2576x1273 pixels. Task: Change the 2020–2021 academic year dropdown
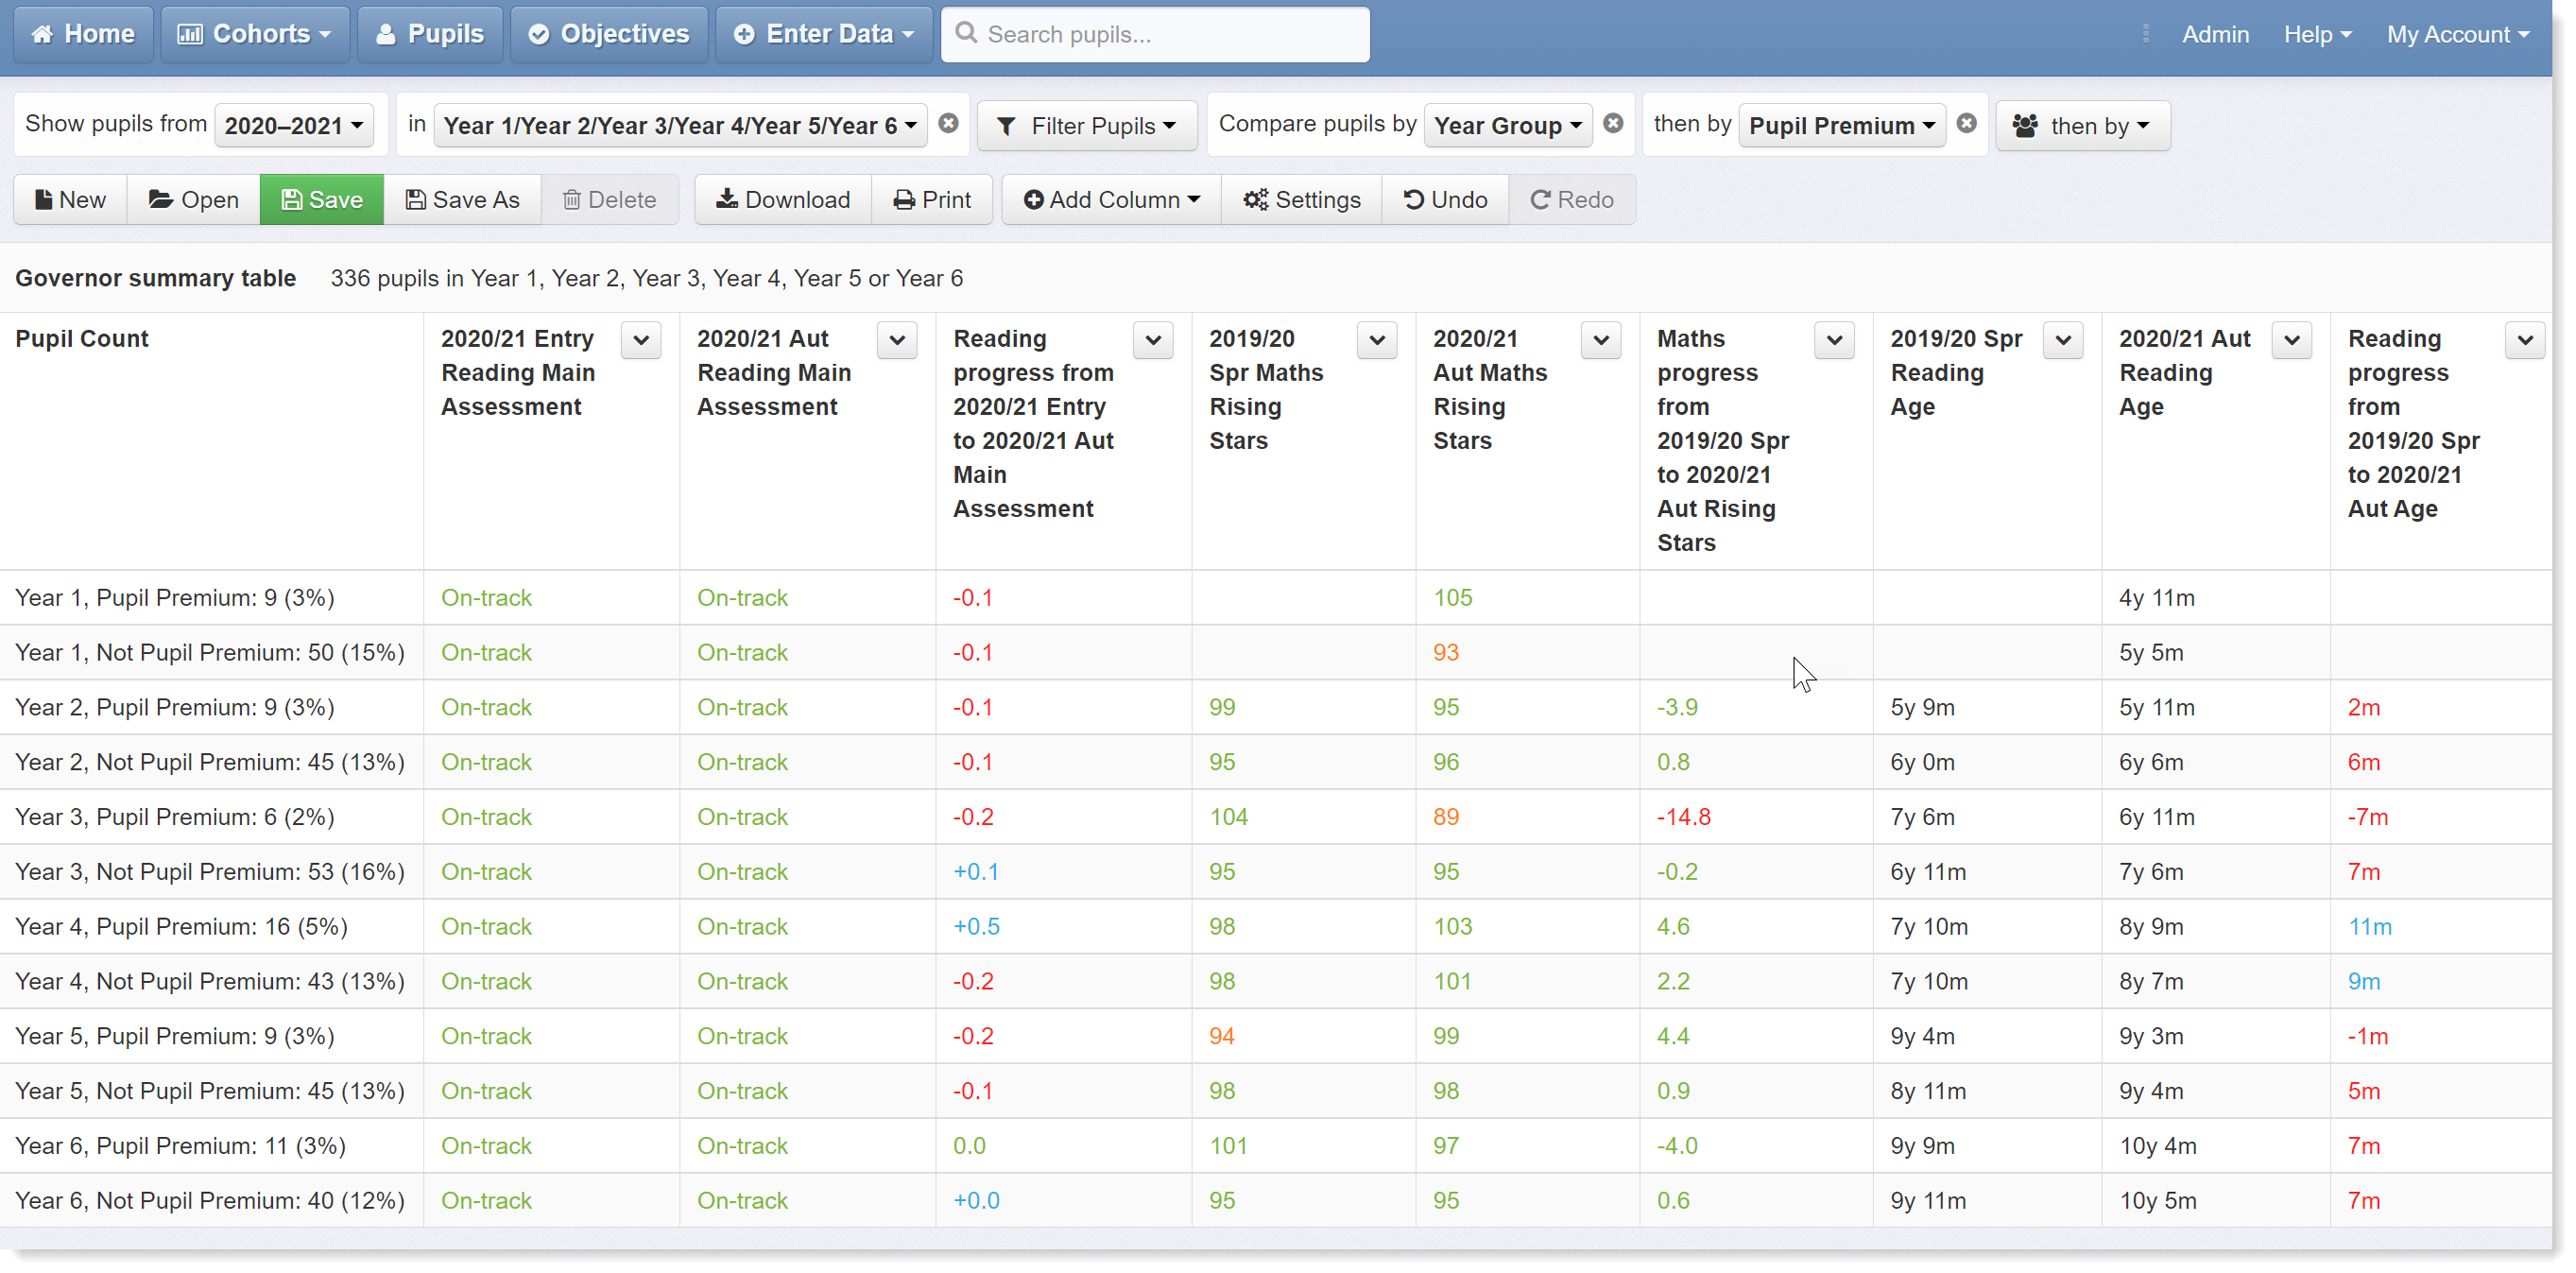294,125
